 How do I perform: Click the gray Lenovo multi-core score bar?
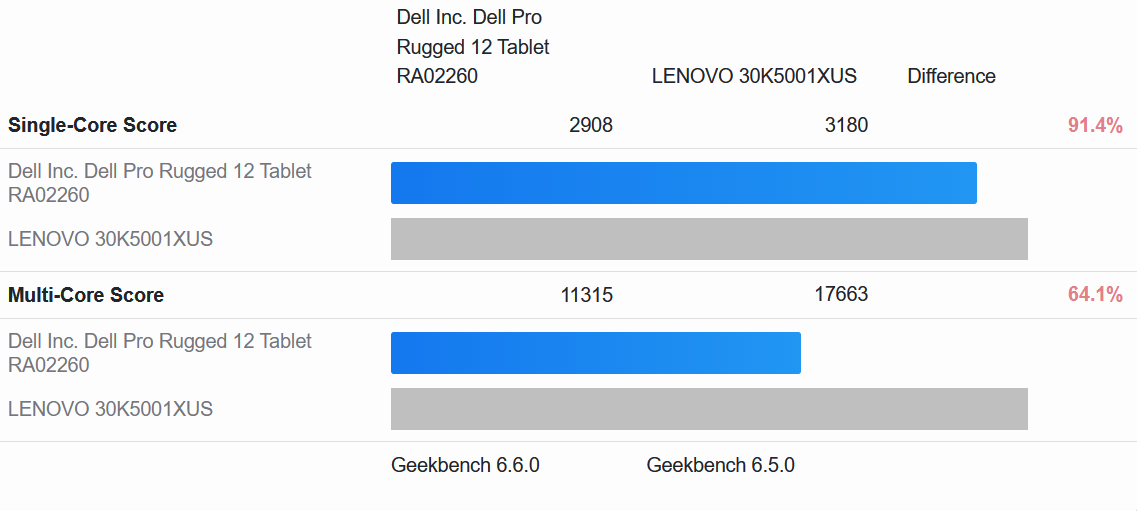(x=709, y=409)
